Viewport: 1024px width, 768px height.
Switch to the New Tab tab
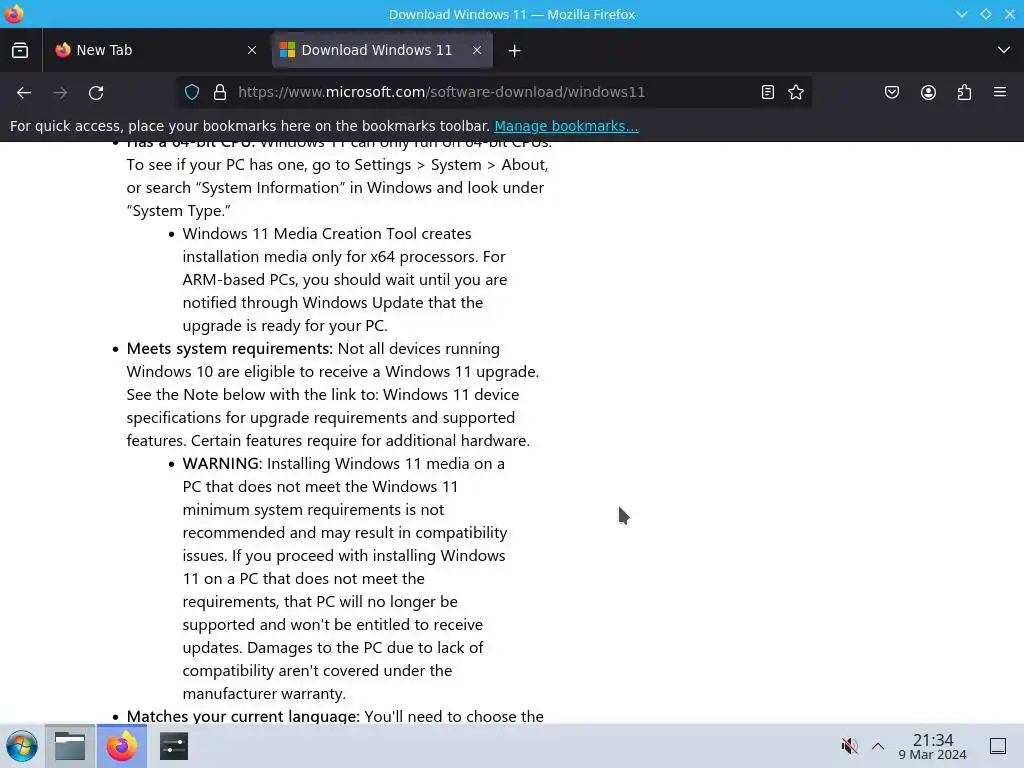pyautogui.click(x=157, y=50)
